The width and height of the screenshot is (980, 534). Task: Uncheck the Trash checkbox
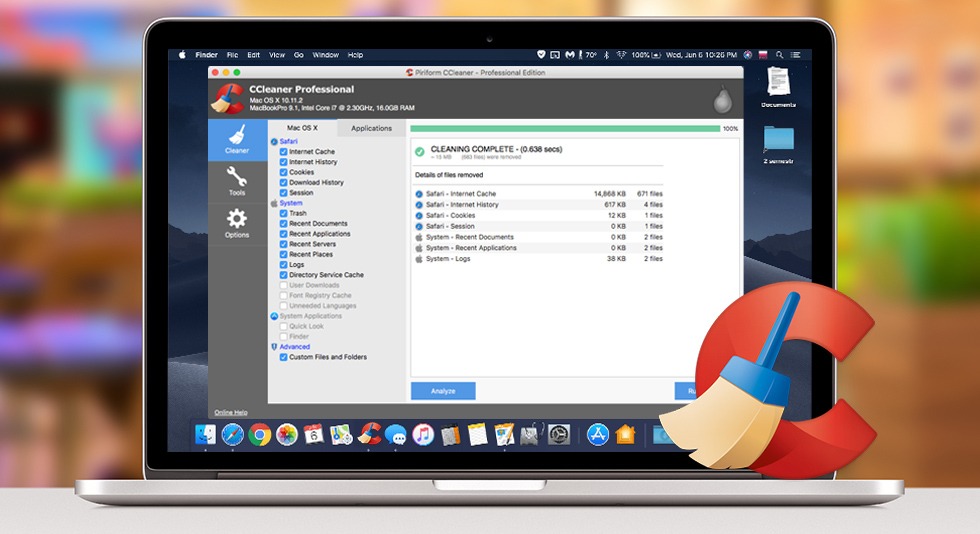tap(283, 213)
